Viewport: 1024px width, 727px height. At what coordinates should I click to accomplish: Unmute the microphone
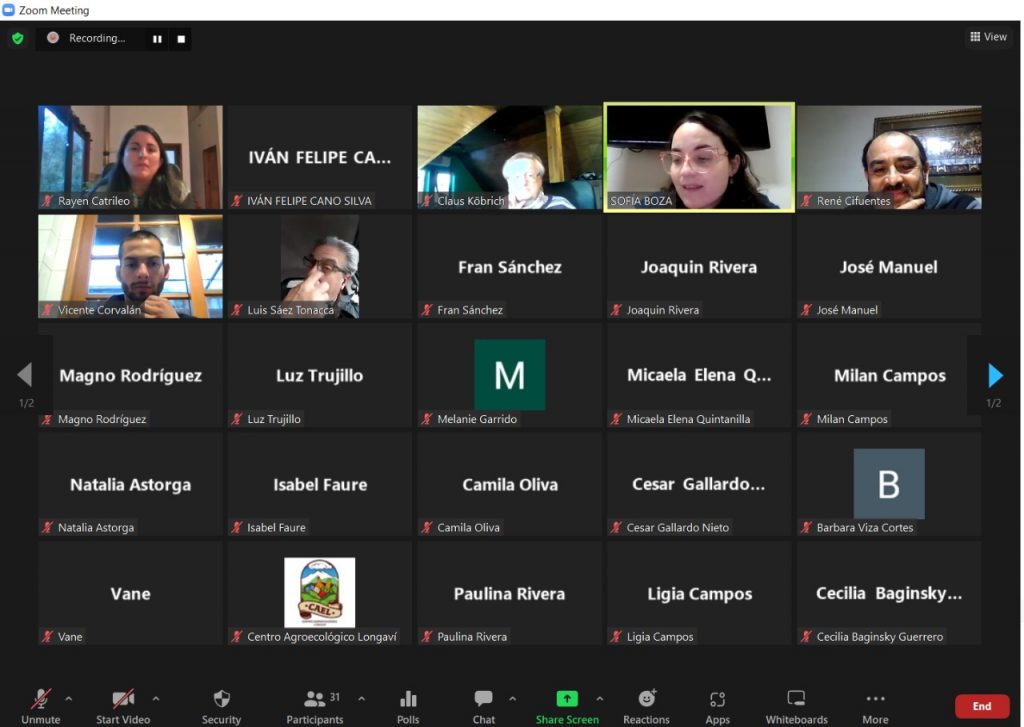(x=41, y=704)
